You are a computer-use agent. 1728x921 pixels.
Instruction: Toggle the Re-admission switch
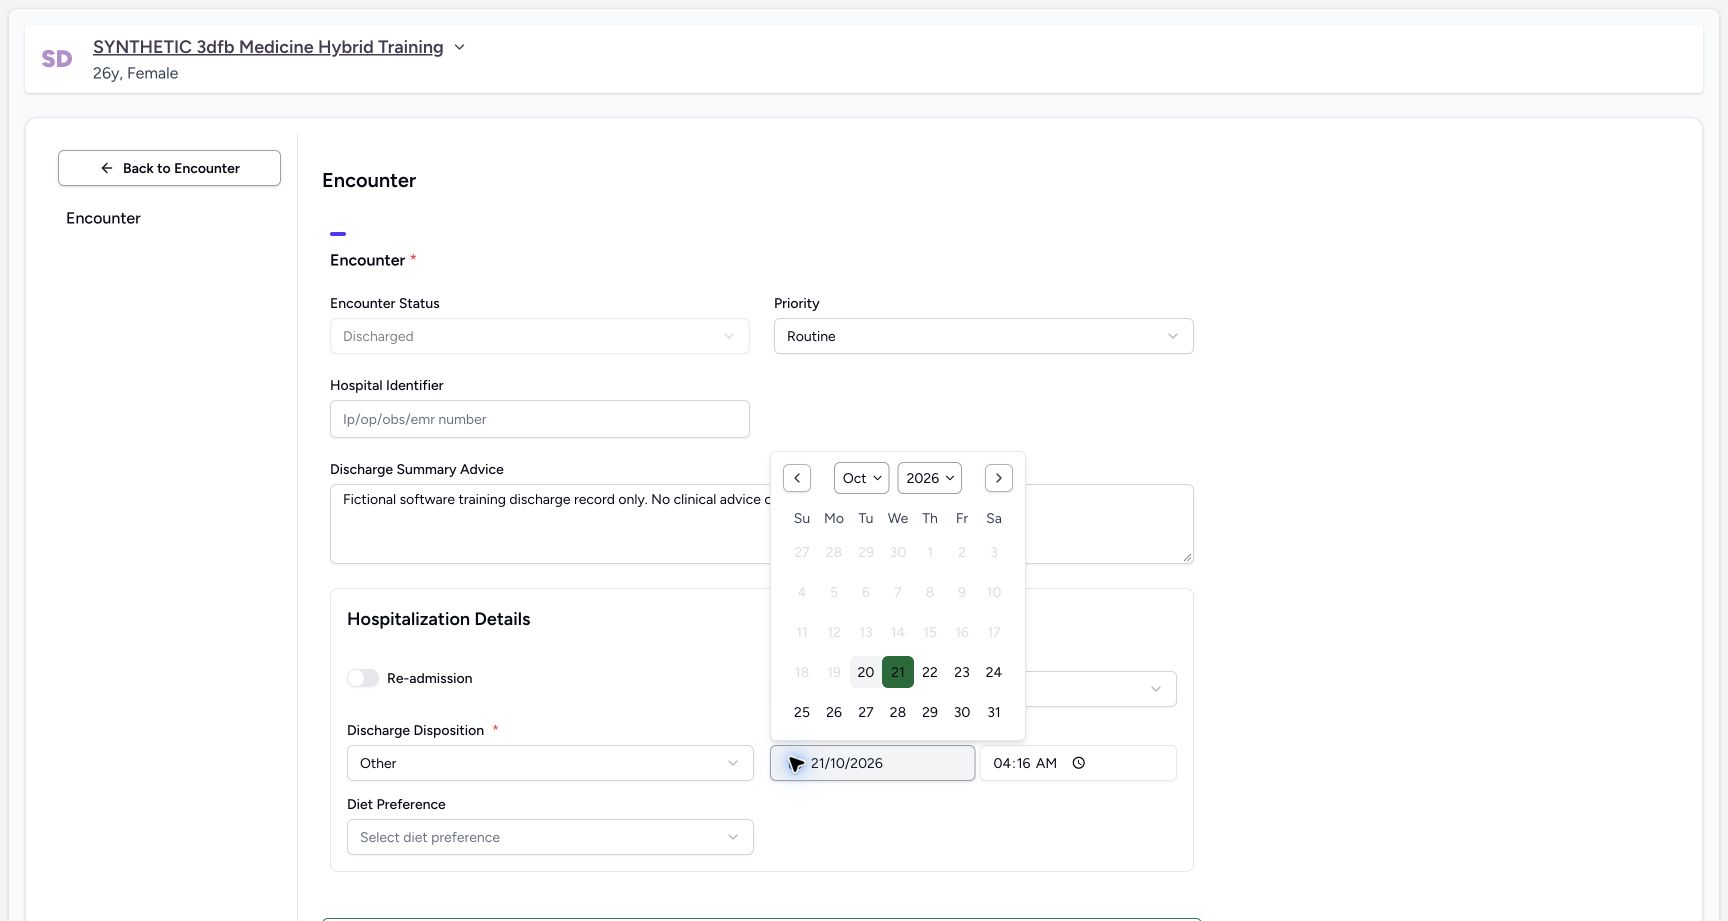click(x=363, y=678)
